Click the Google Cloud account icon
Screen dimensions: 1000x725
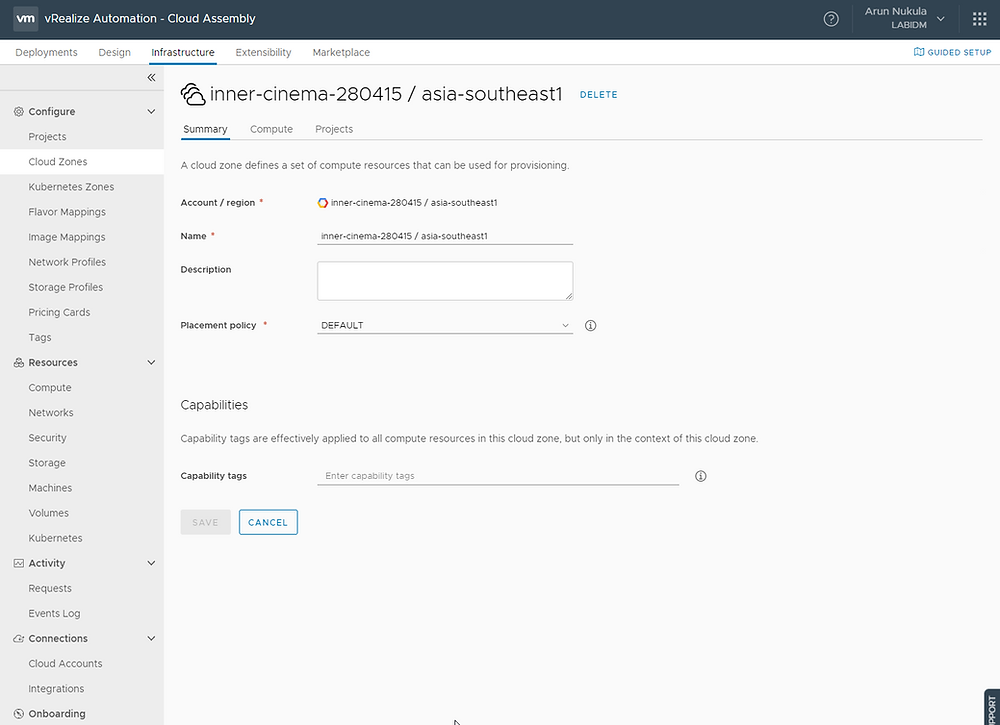(323, 203)
